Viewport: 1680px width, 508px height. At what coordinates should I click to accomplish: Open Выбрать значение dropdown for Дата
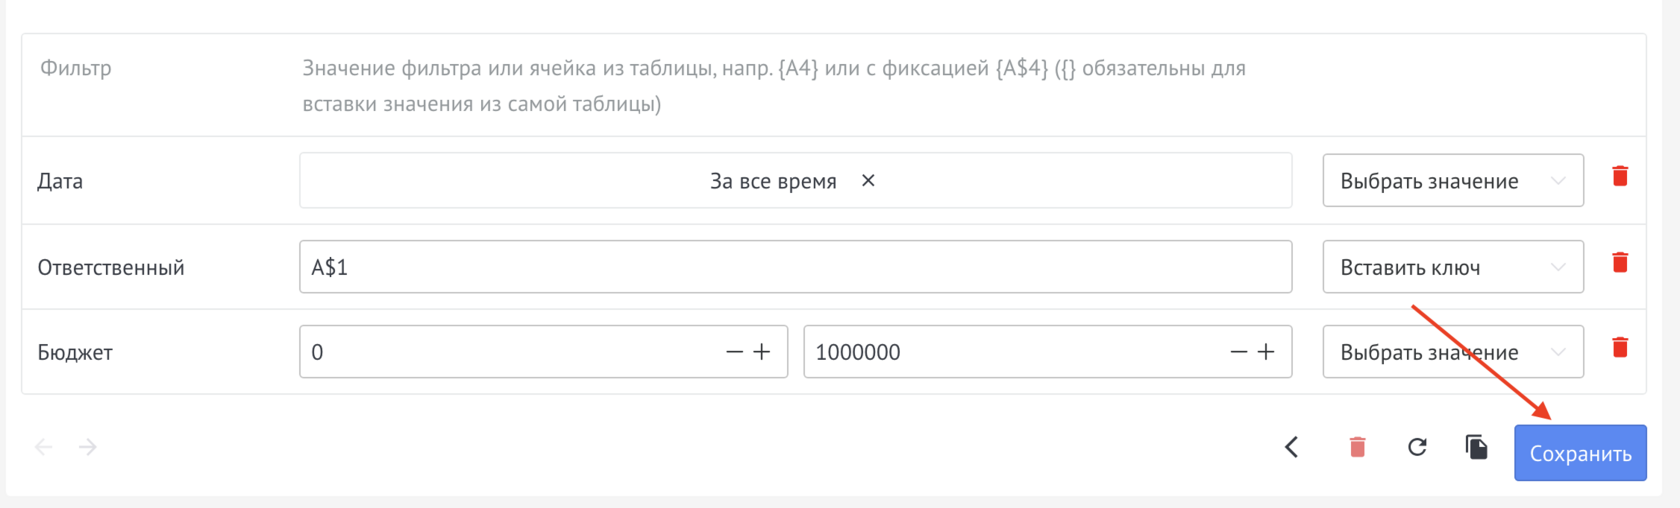click(x=1452, y=181)
